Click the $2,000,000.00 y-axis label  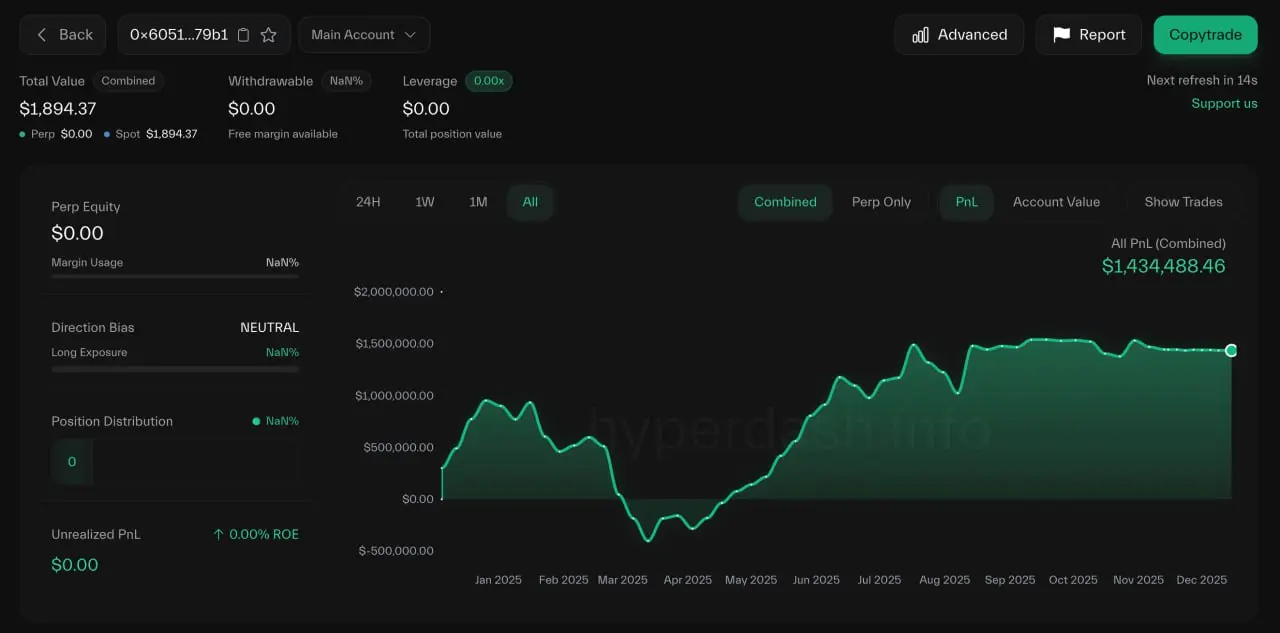tap(394, 292)
